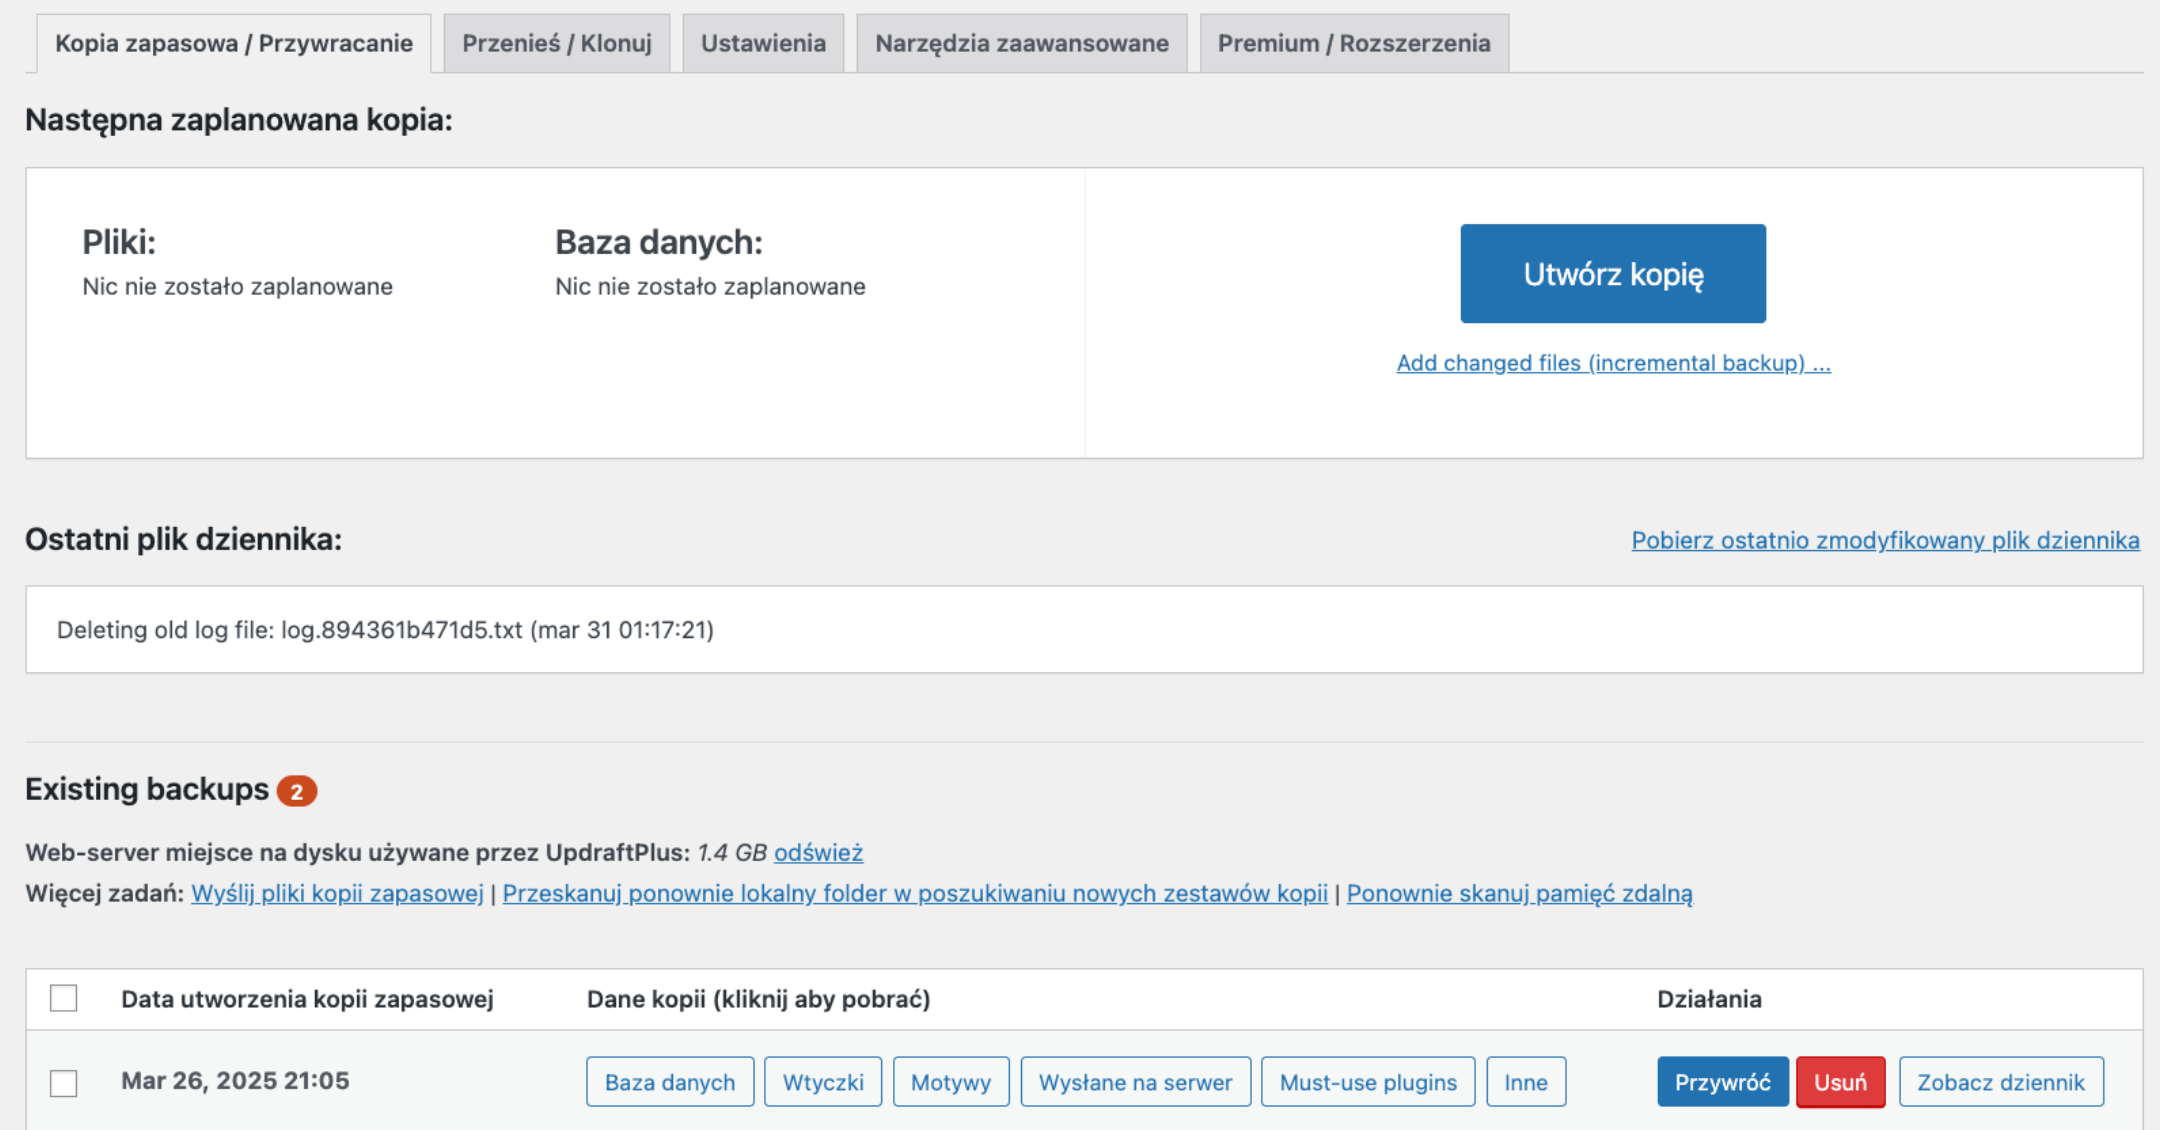This screenshot has width=2160, height=1130.
Task: Download the last modified log file link
Action: 1885,540
